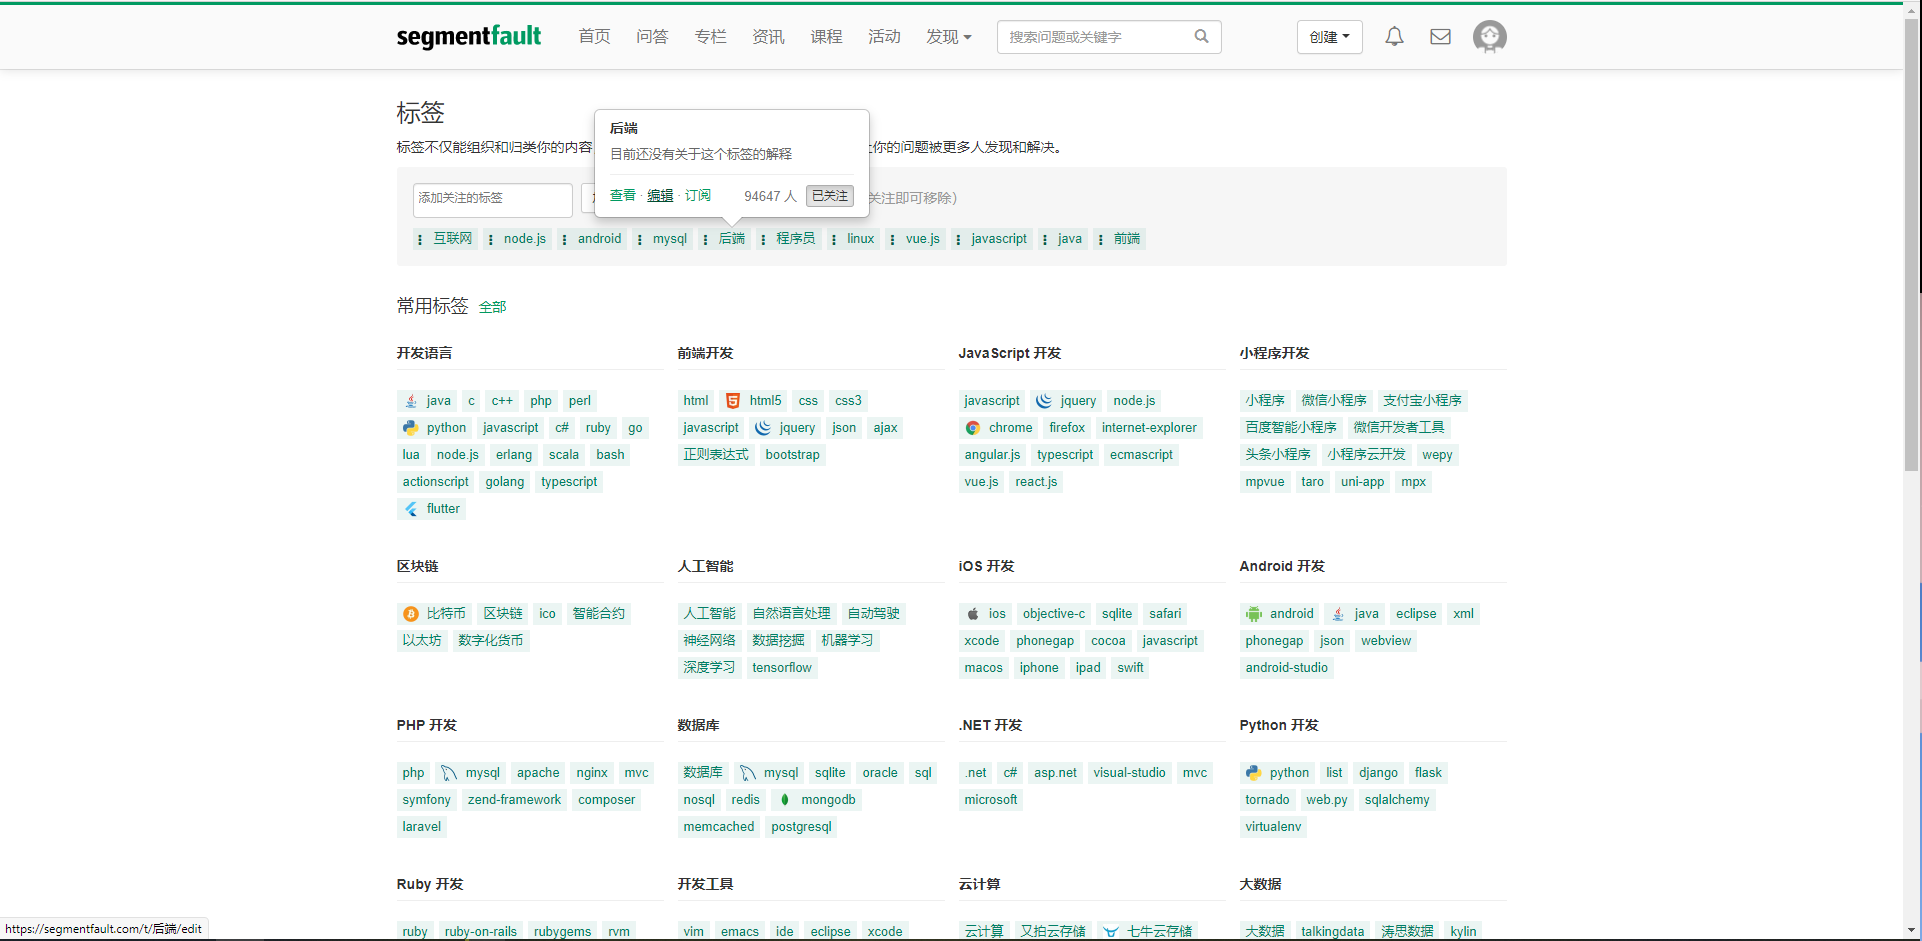Open the 全部 link beside 常用标签
Image resolution: width=1922 pixels, height=941 pixels.
click(493, 307)
